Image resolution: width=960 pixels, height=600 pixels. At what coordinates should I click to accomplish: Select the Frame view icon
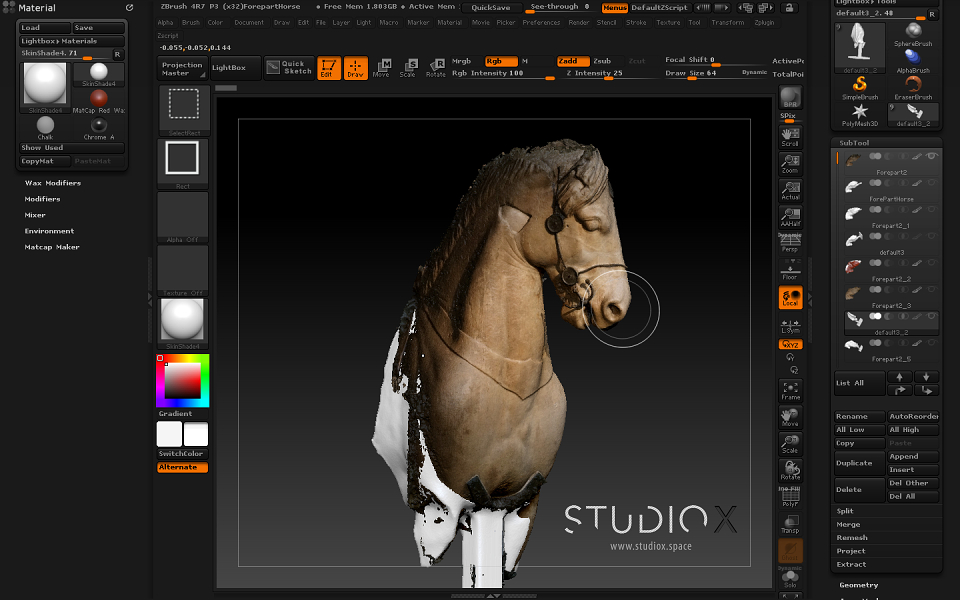point(790,391)
